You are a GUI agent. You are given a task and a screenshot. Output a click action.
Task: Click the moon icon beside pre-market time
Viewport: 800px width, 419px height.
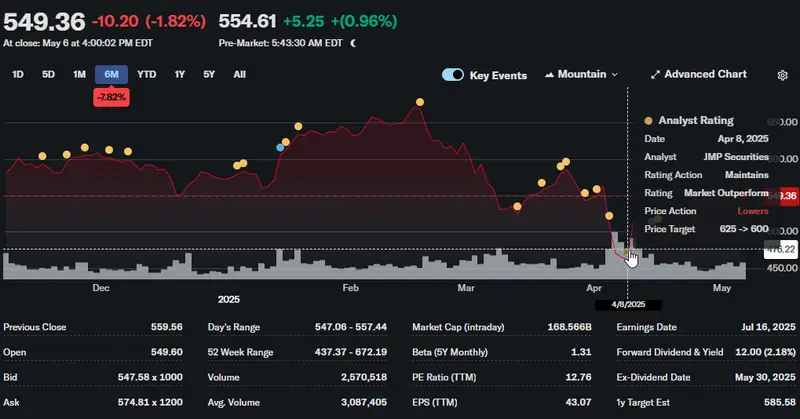point(356,43)
